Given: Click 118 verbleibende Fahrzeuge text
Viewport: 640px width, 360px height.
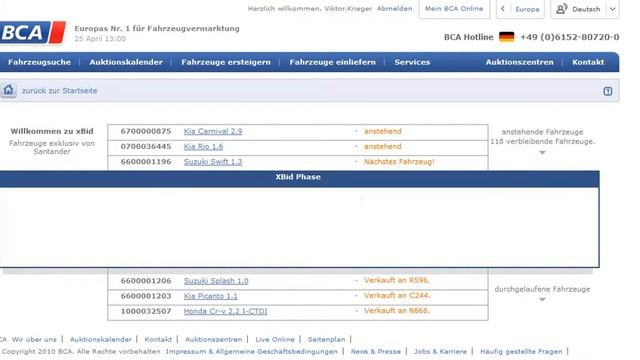Looking at the screenshot, I should 542,142.
